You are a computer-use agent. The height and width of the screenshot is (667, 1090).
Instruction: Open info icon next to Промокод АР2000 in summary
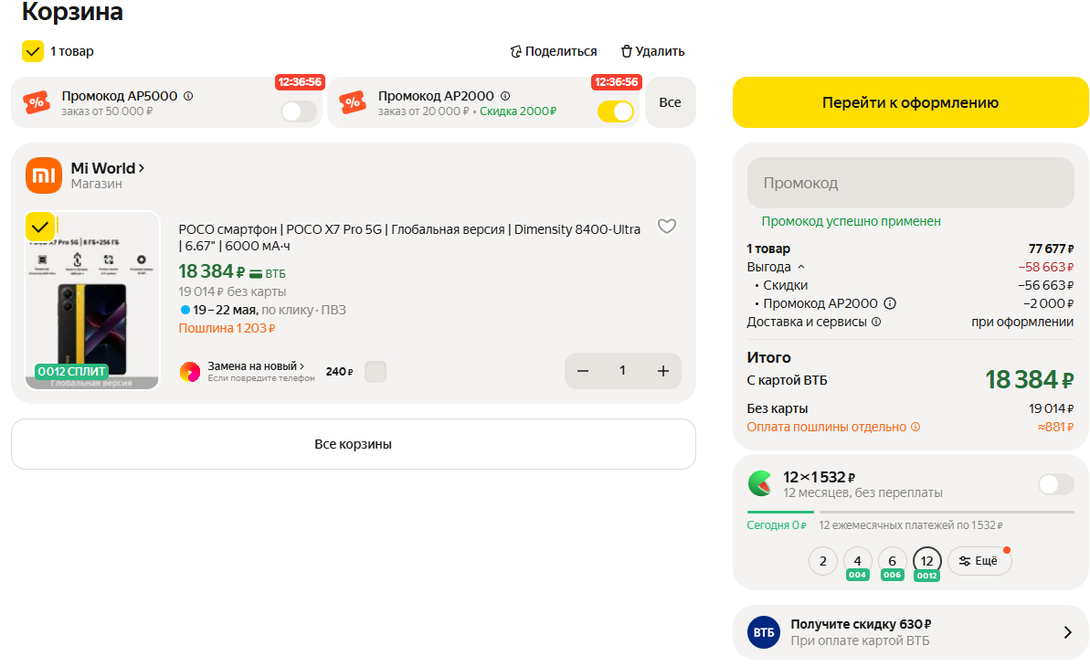[890, 304]
